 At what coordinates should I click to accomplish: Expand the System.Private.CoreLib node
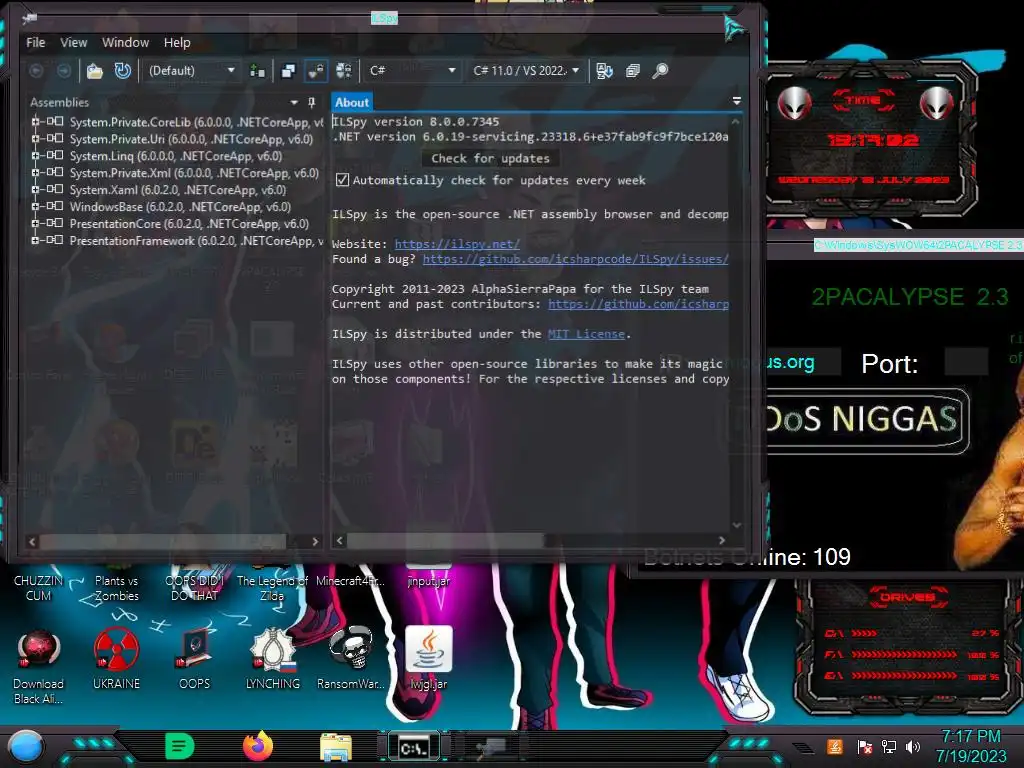(x=35, y=121)
